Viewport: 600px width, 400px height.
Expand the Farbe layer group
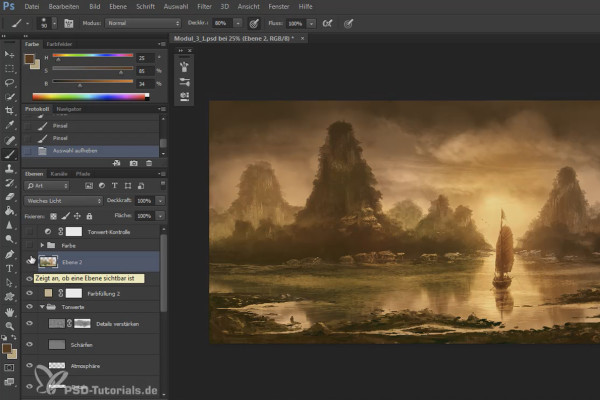click(x=42, y=245)
